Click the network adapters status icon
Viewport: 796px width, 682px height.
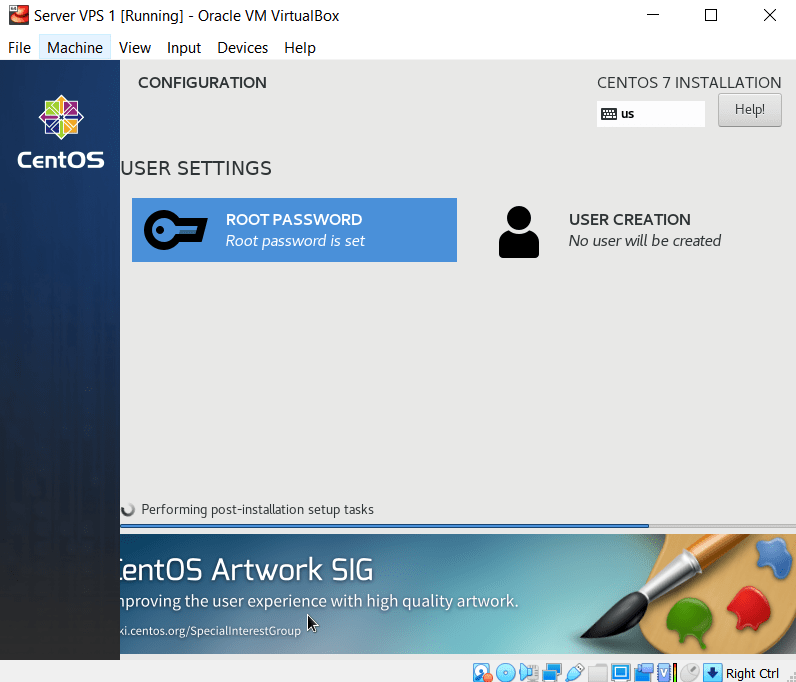552,672
